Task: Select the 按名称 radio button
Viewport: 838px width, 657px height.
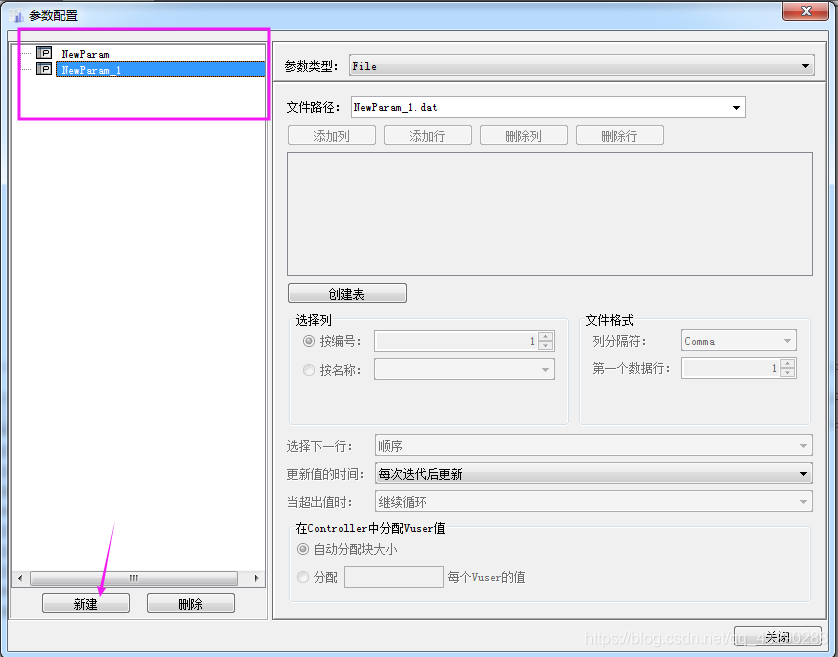Action: 309,369
